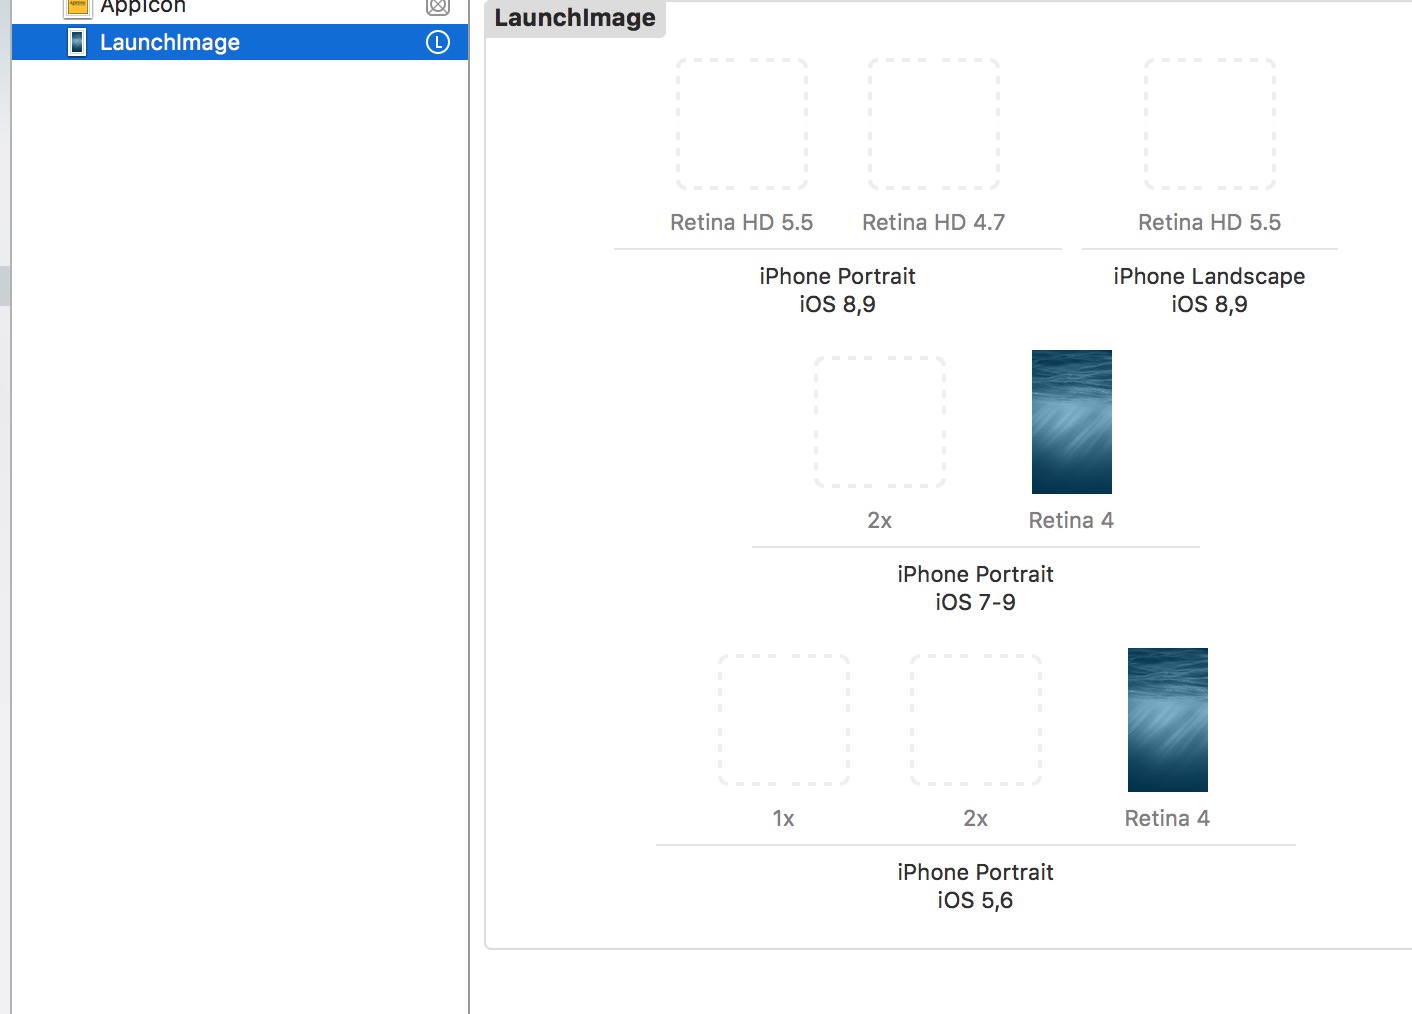Screen dimensions: 1412x1014
Task: Select Retina 4 launch image for iOS 7-9
Action: 1072,422
